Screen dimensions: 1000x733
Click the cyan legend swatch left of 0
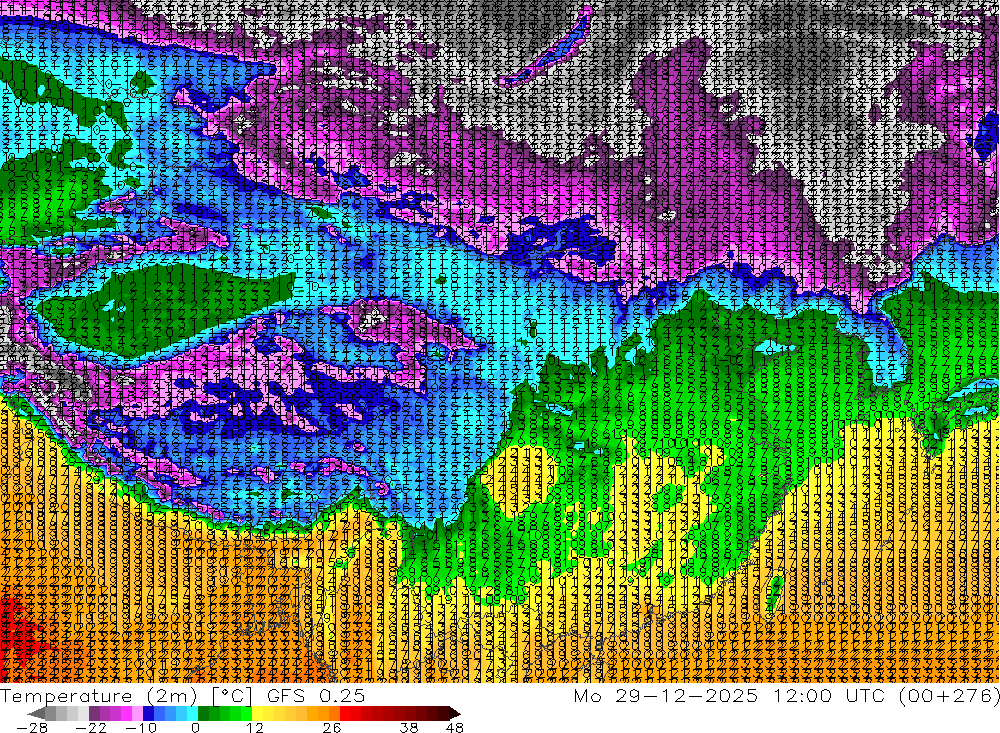click(x=192, y=713)
